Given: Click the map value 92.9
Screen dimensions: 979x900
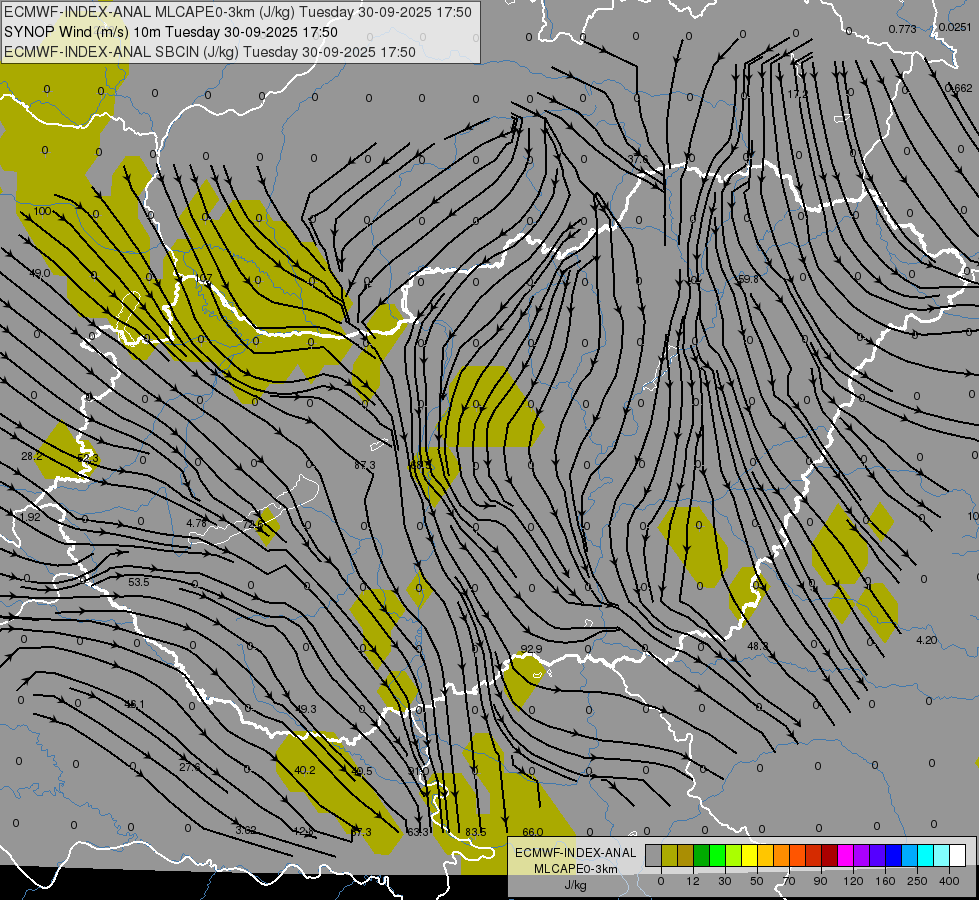Looking at the screenshot, I should coord(531,650).
